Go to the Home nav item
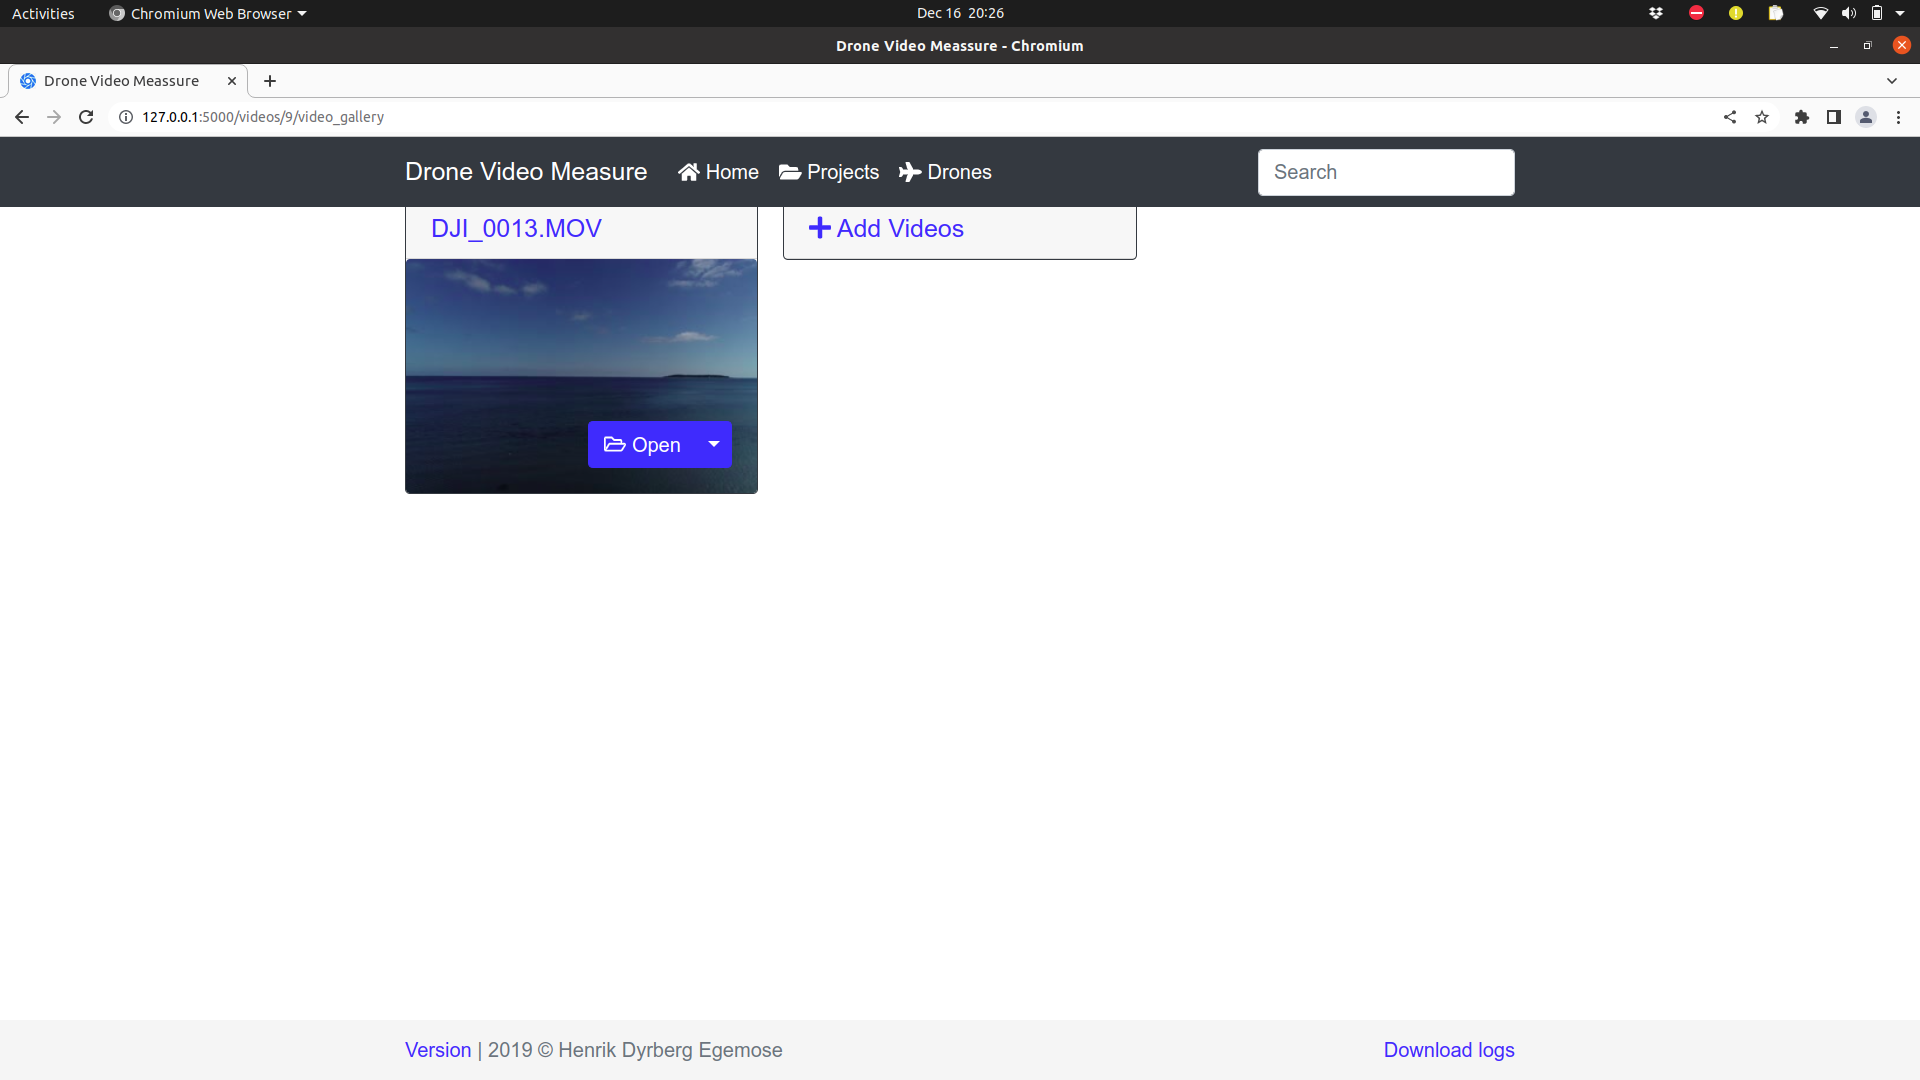This screenshot has width=1920, height=1080. click(718, 172)
